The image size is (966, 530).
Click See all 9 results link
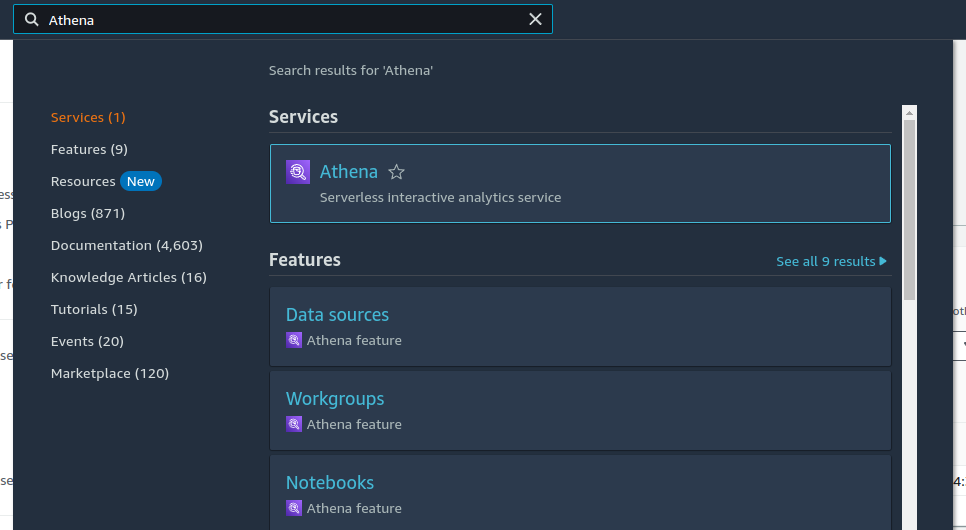coord(826,261)
